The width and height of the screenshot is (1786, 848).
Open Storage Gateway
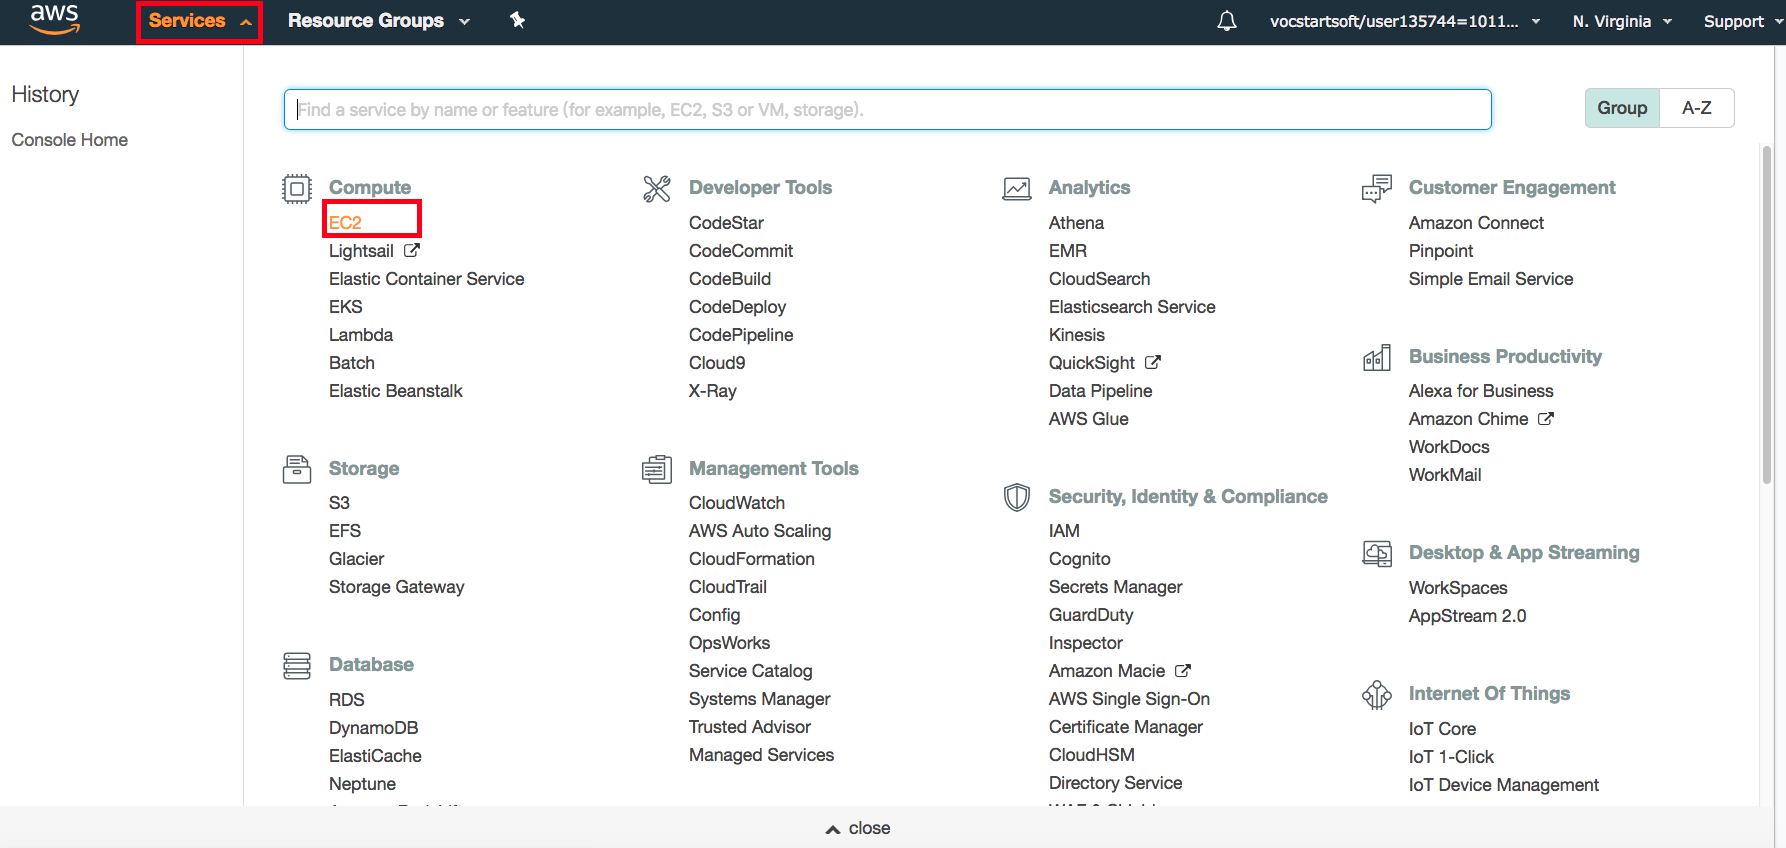[x=397, y=587]
